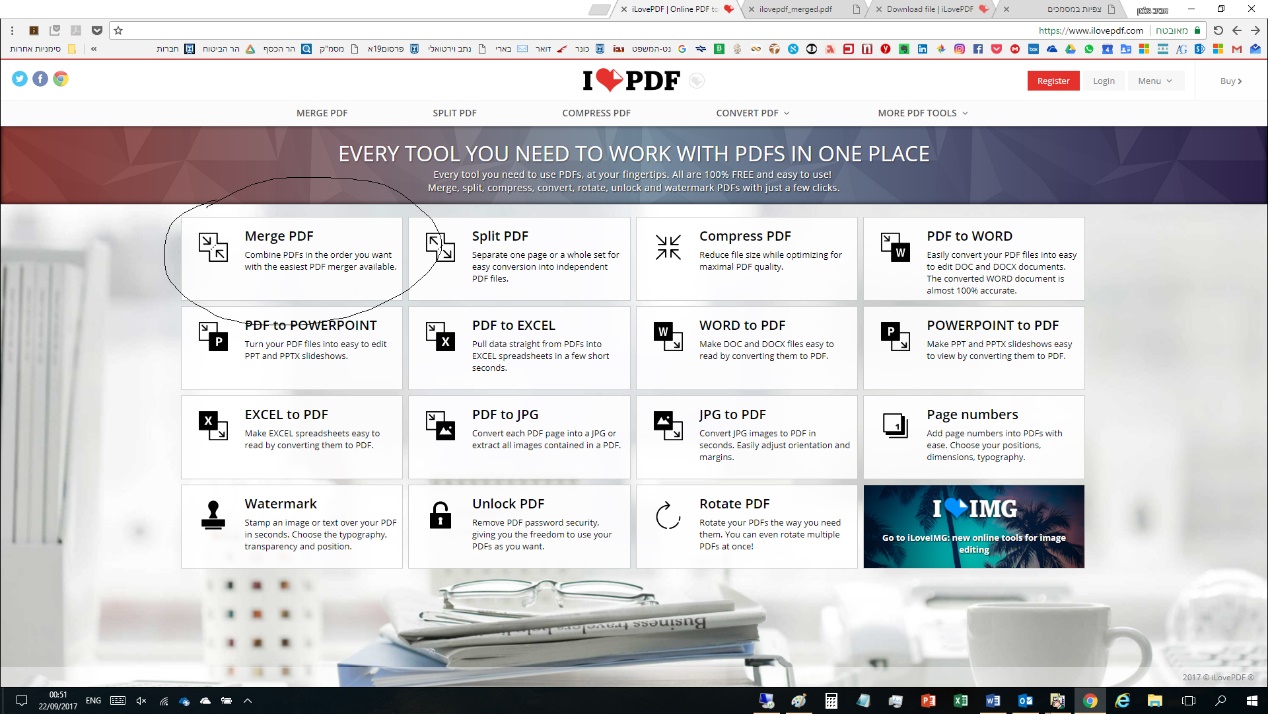The width and height of the screenshot is (1268, 714).
Task: Switch to the iLovePDF | Online PDF tab
Action: coord(675,9)
